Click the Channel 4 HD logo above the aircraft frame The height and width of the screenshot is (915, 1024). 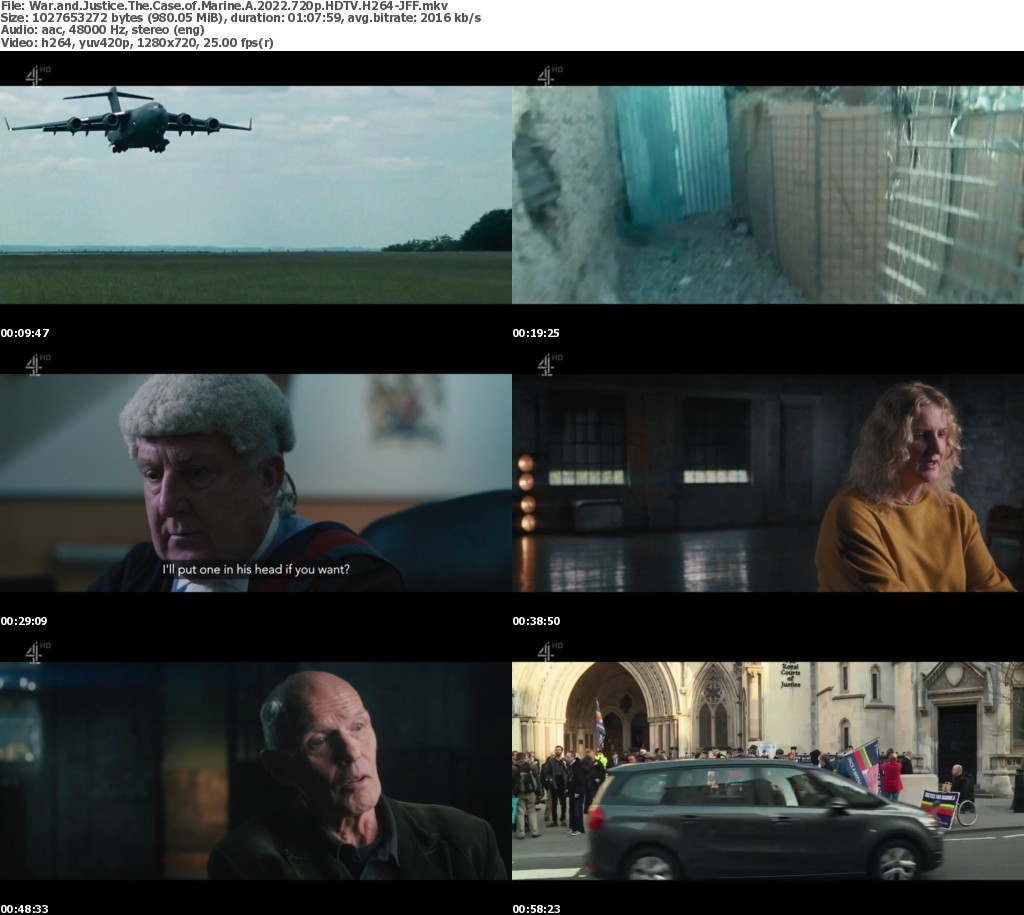click(36, 75)
